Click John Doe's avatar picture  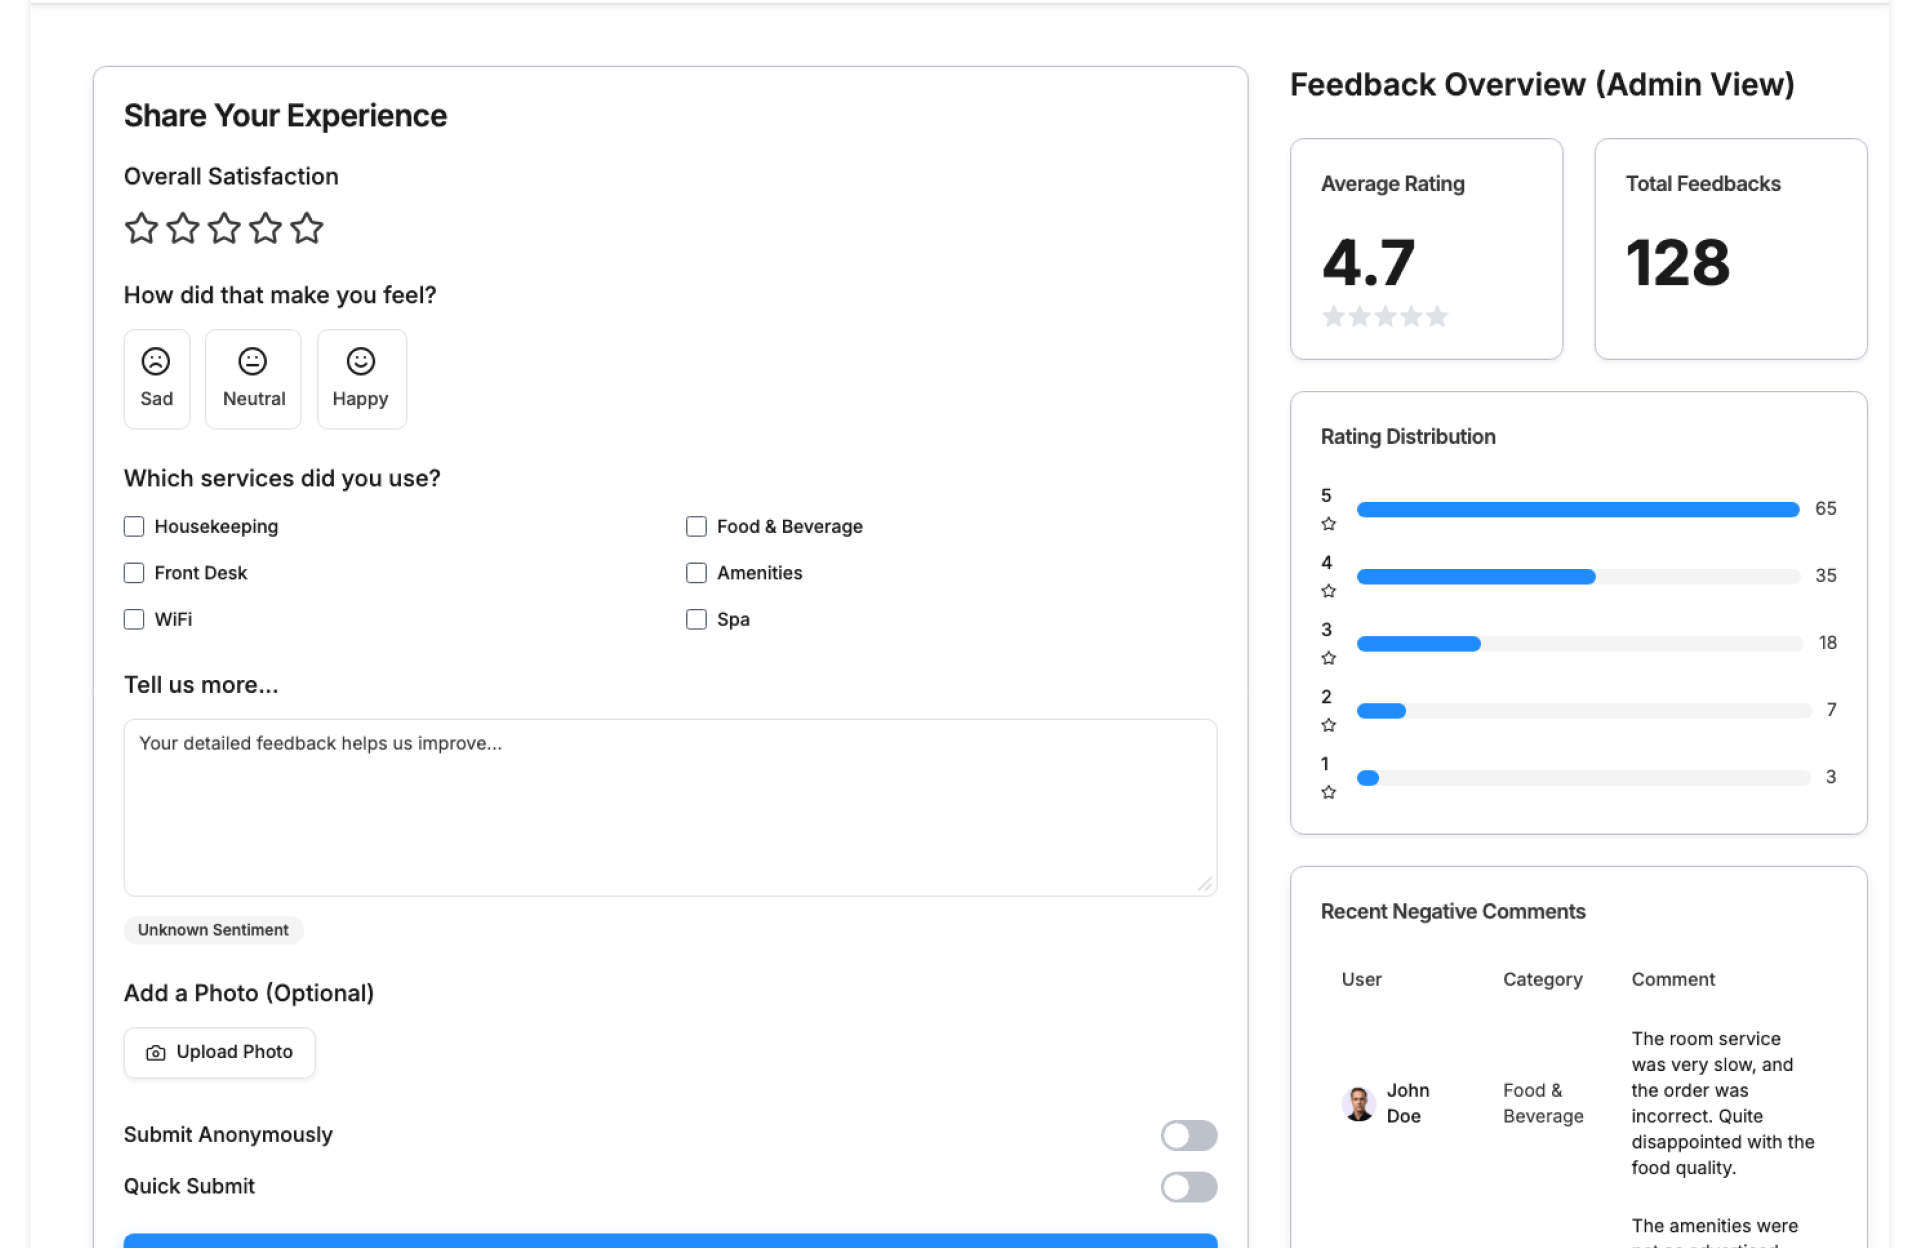point(1358,1103)
